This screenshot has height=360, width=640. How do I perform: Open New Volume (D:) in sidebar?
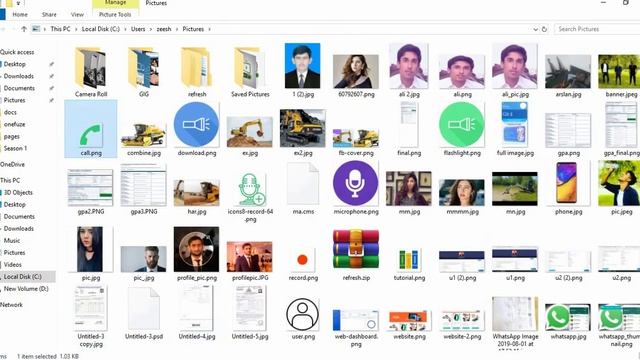(x=26, y=289)
